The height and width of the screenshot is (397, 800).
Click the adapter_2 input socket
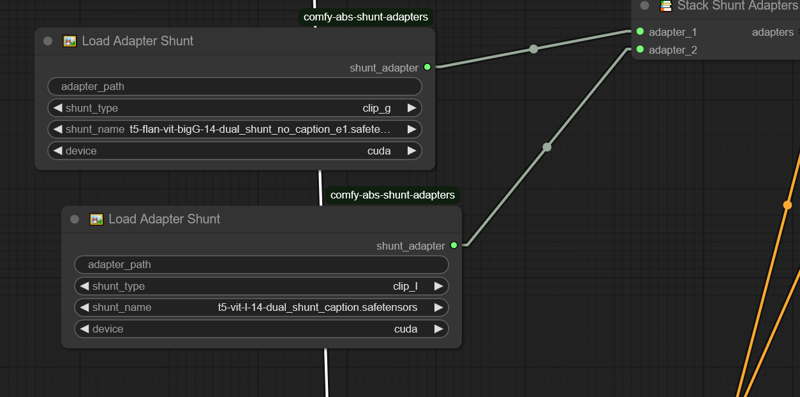(640, 49)
